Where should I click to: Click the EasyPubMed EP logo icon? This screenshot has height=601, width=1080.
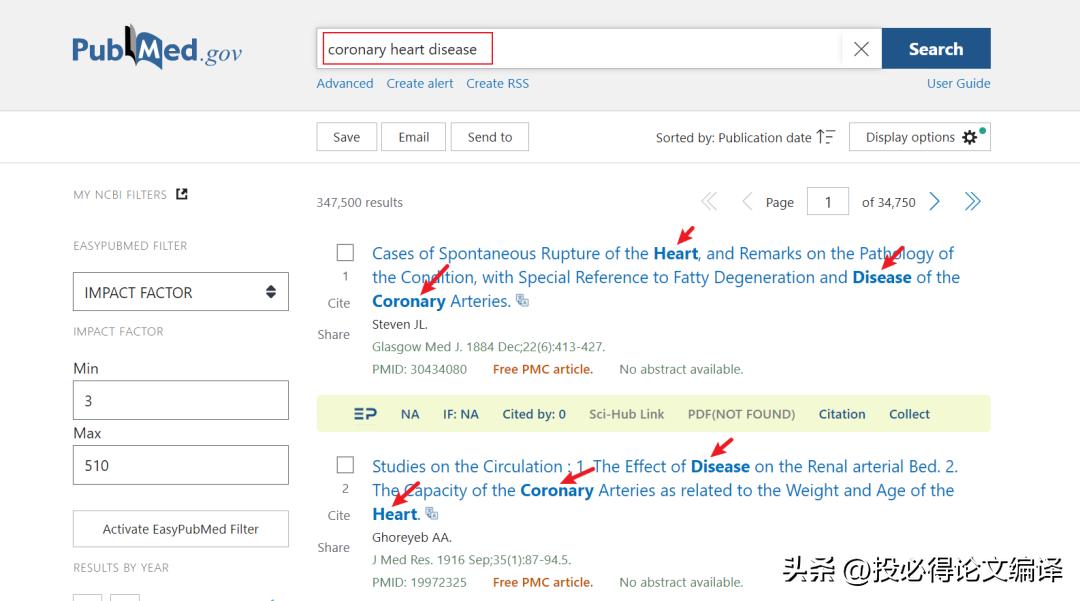365,414
